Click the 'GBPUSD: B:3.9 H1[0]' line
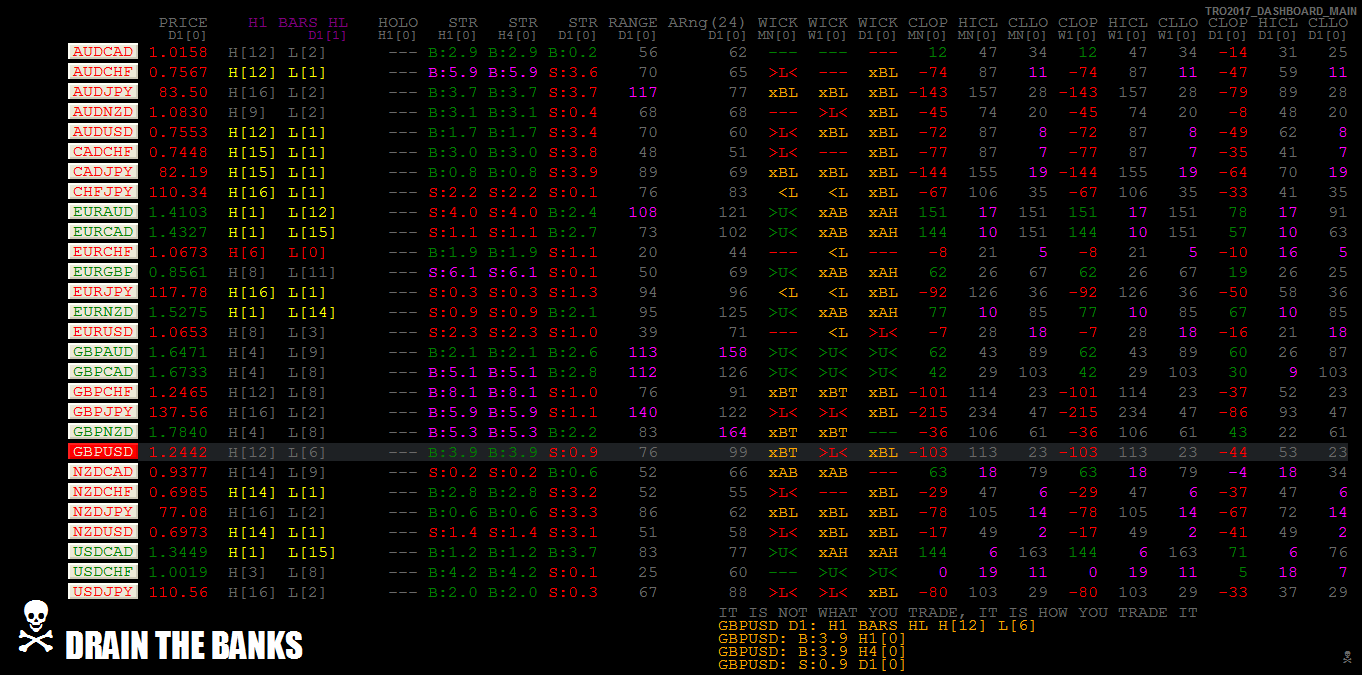This screenshot has width=1362, height=675. click(x=812, y=638)
